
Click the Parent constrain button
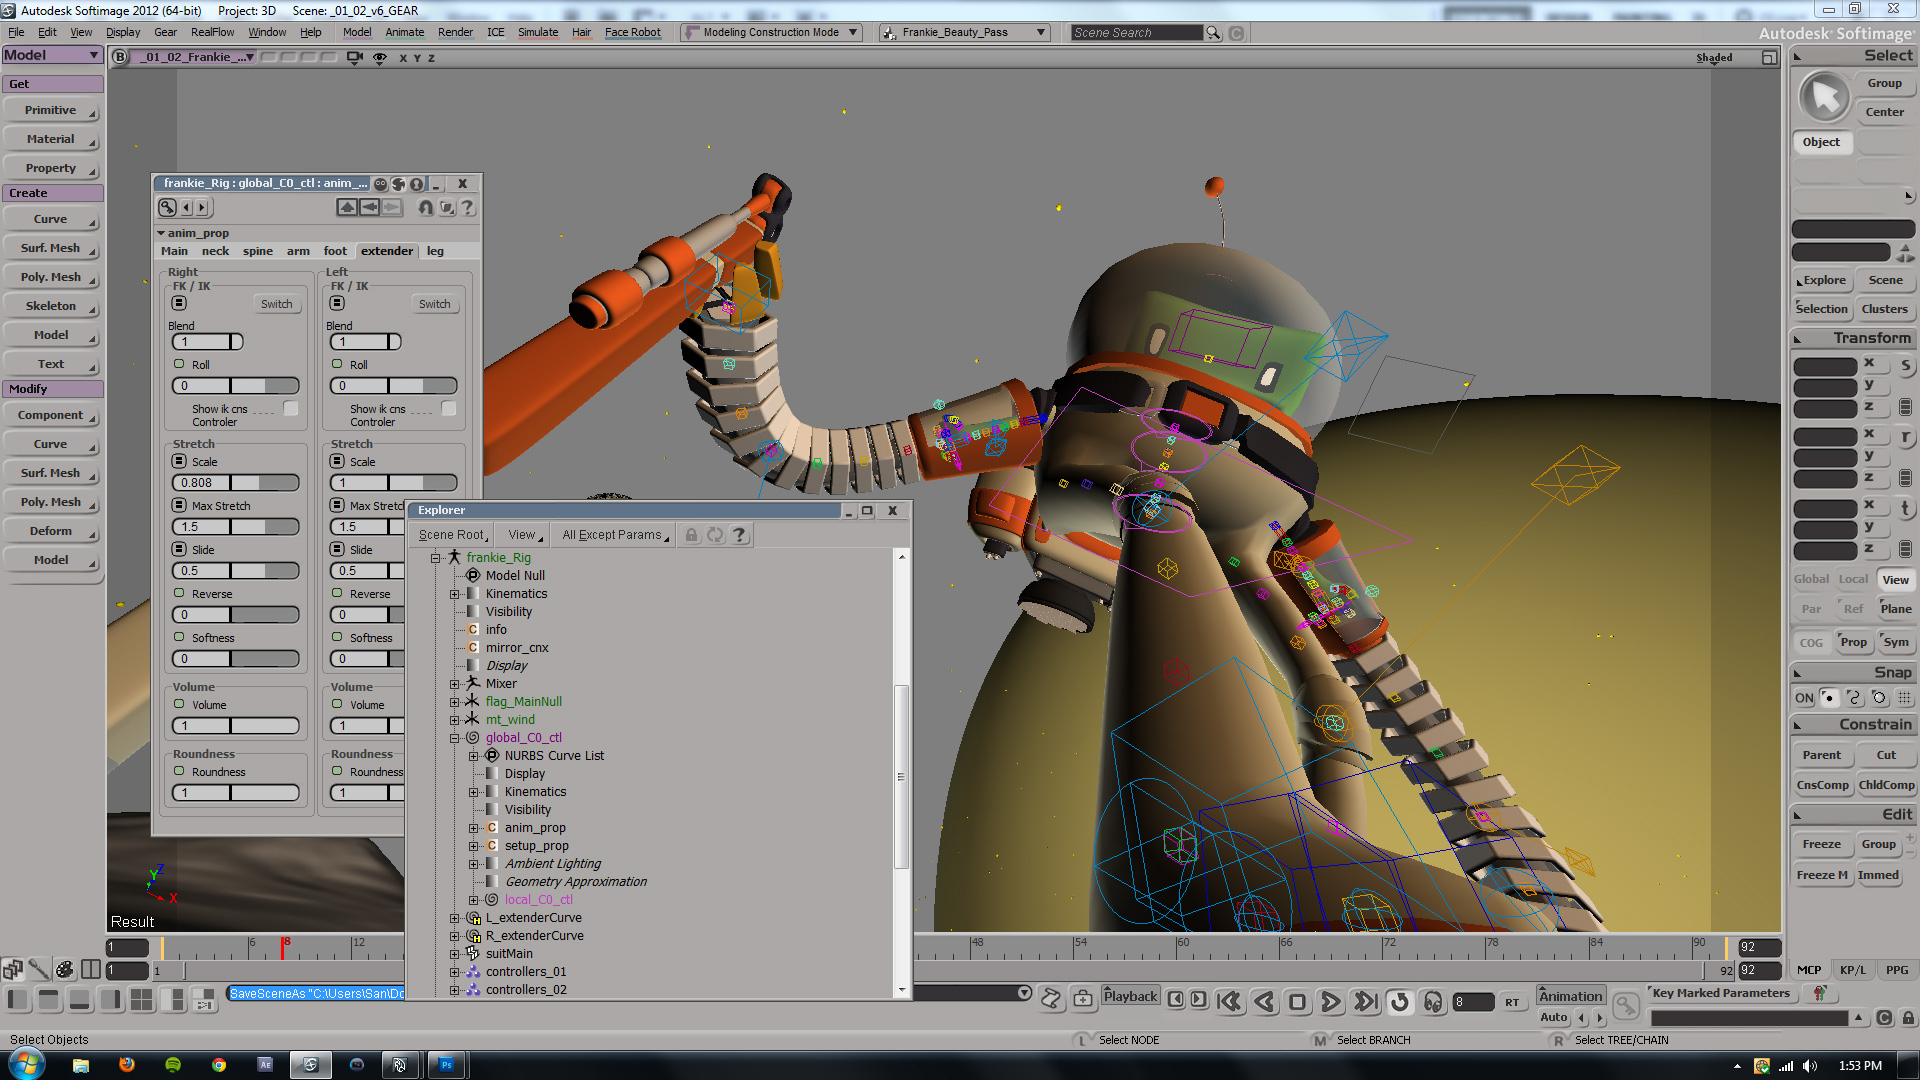pyautogui.click(x=1822, y=755)
